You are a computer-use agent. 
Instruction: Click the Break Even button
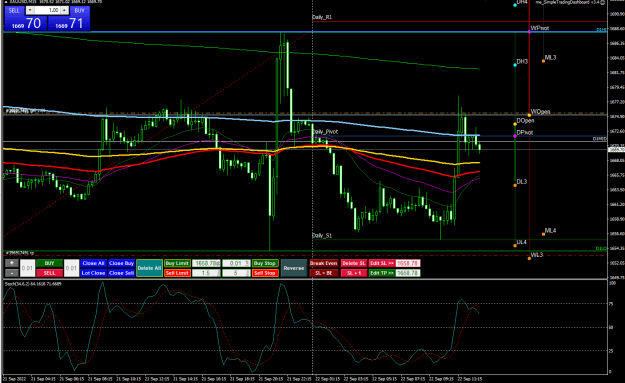point(324,263)
